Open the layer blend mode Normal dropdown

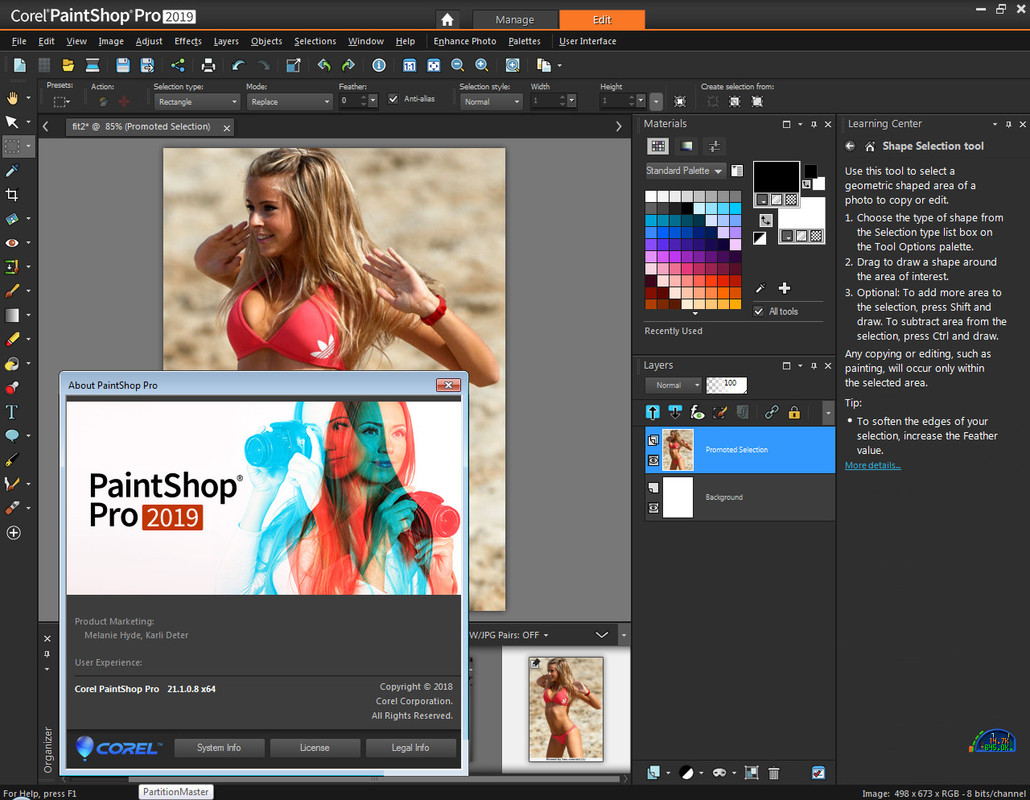673,385
